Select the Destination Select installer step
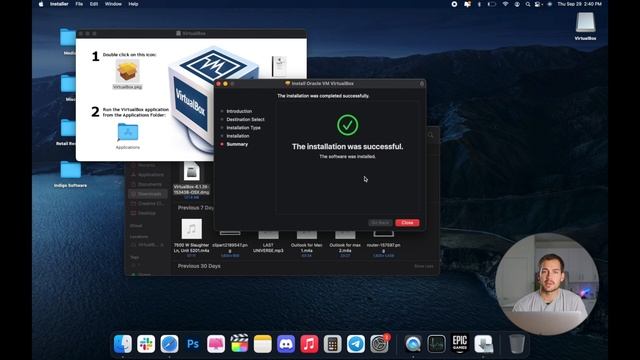 tap(245, 119)
